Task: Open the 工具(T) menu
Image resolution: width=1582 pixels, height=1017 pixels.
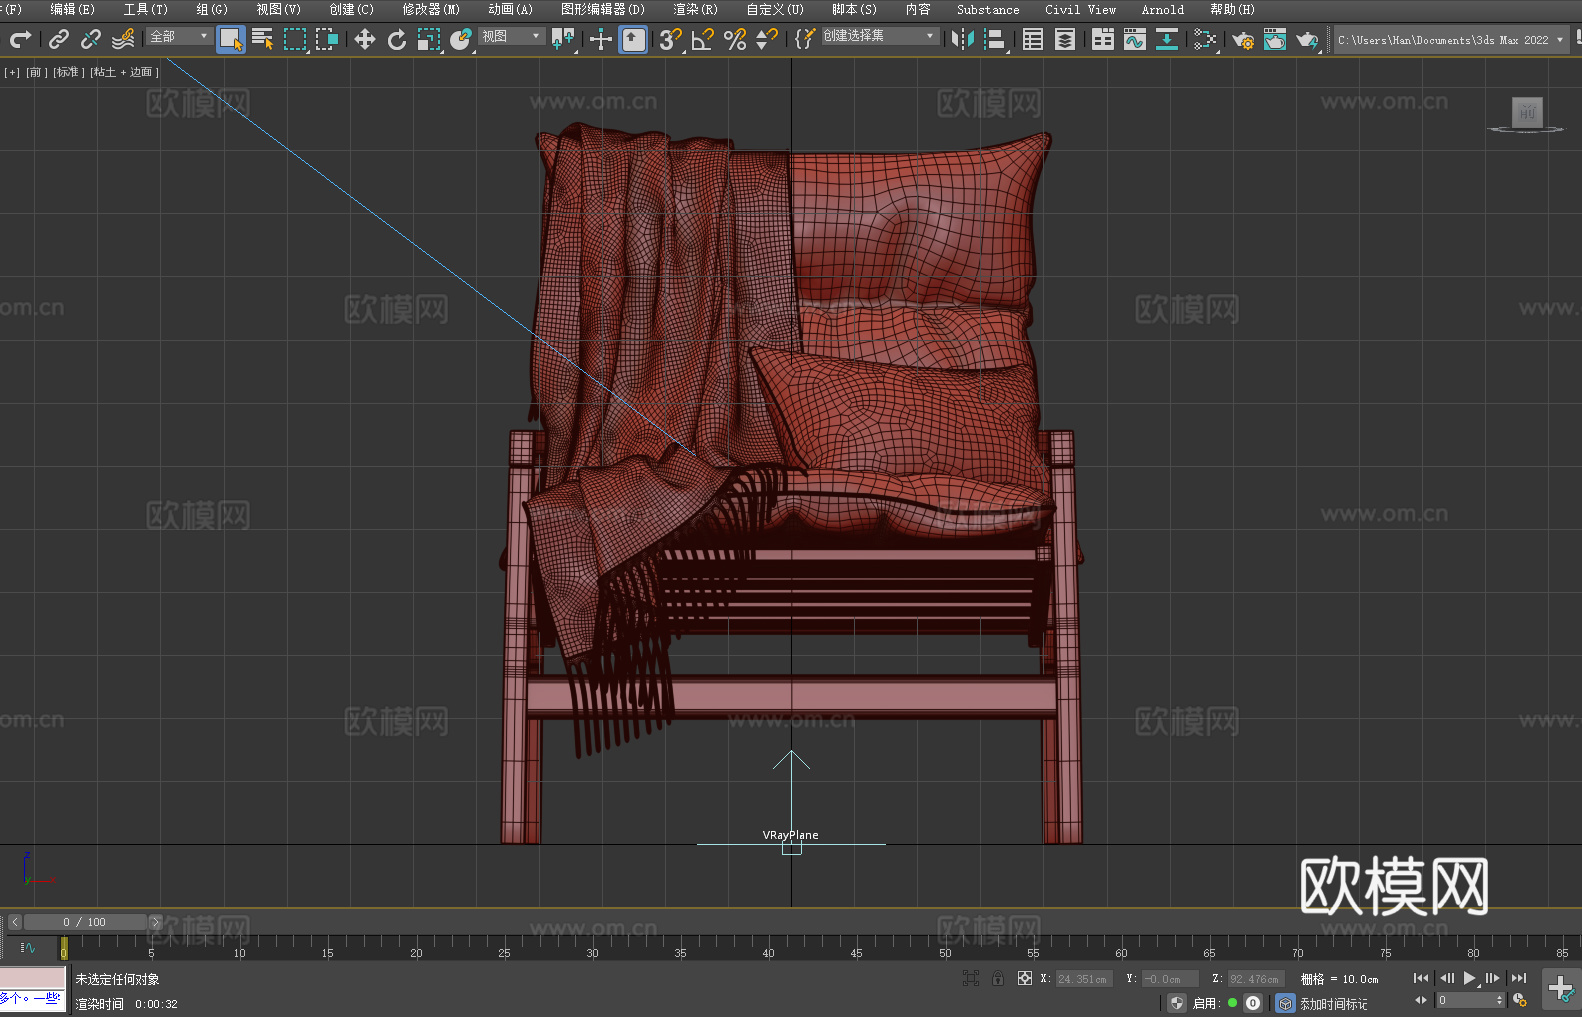Action: [x=145, y=9]
